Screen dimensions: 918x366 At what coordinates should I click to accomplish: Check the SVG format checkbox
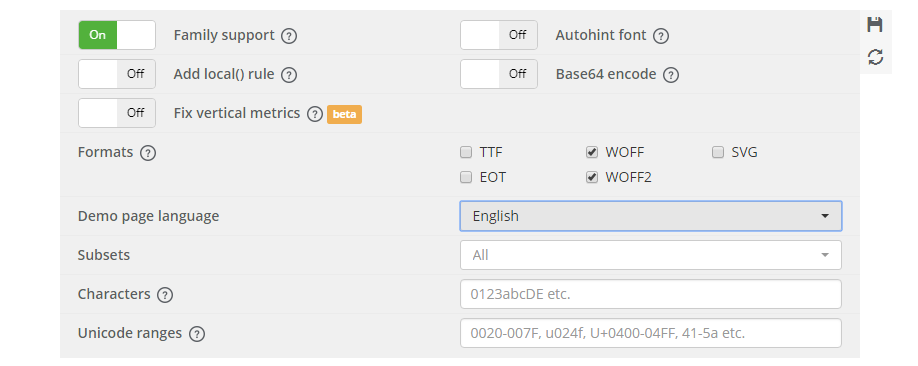(x=718, y=153)
